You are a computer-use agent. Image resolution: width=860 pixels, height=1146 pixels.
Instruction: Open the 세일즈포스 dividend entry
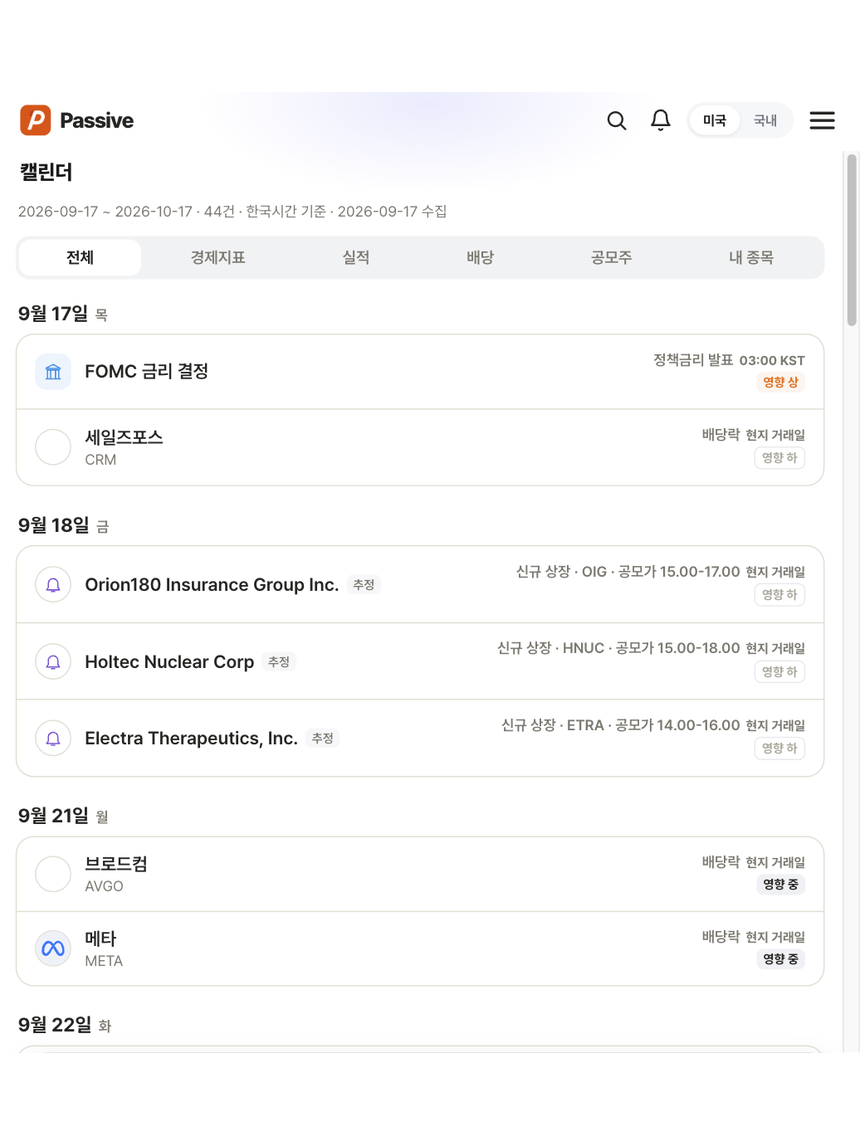[x=420, y=447]
